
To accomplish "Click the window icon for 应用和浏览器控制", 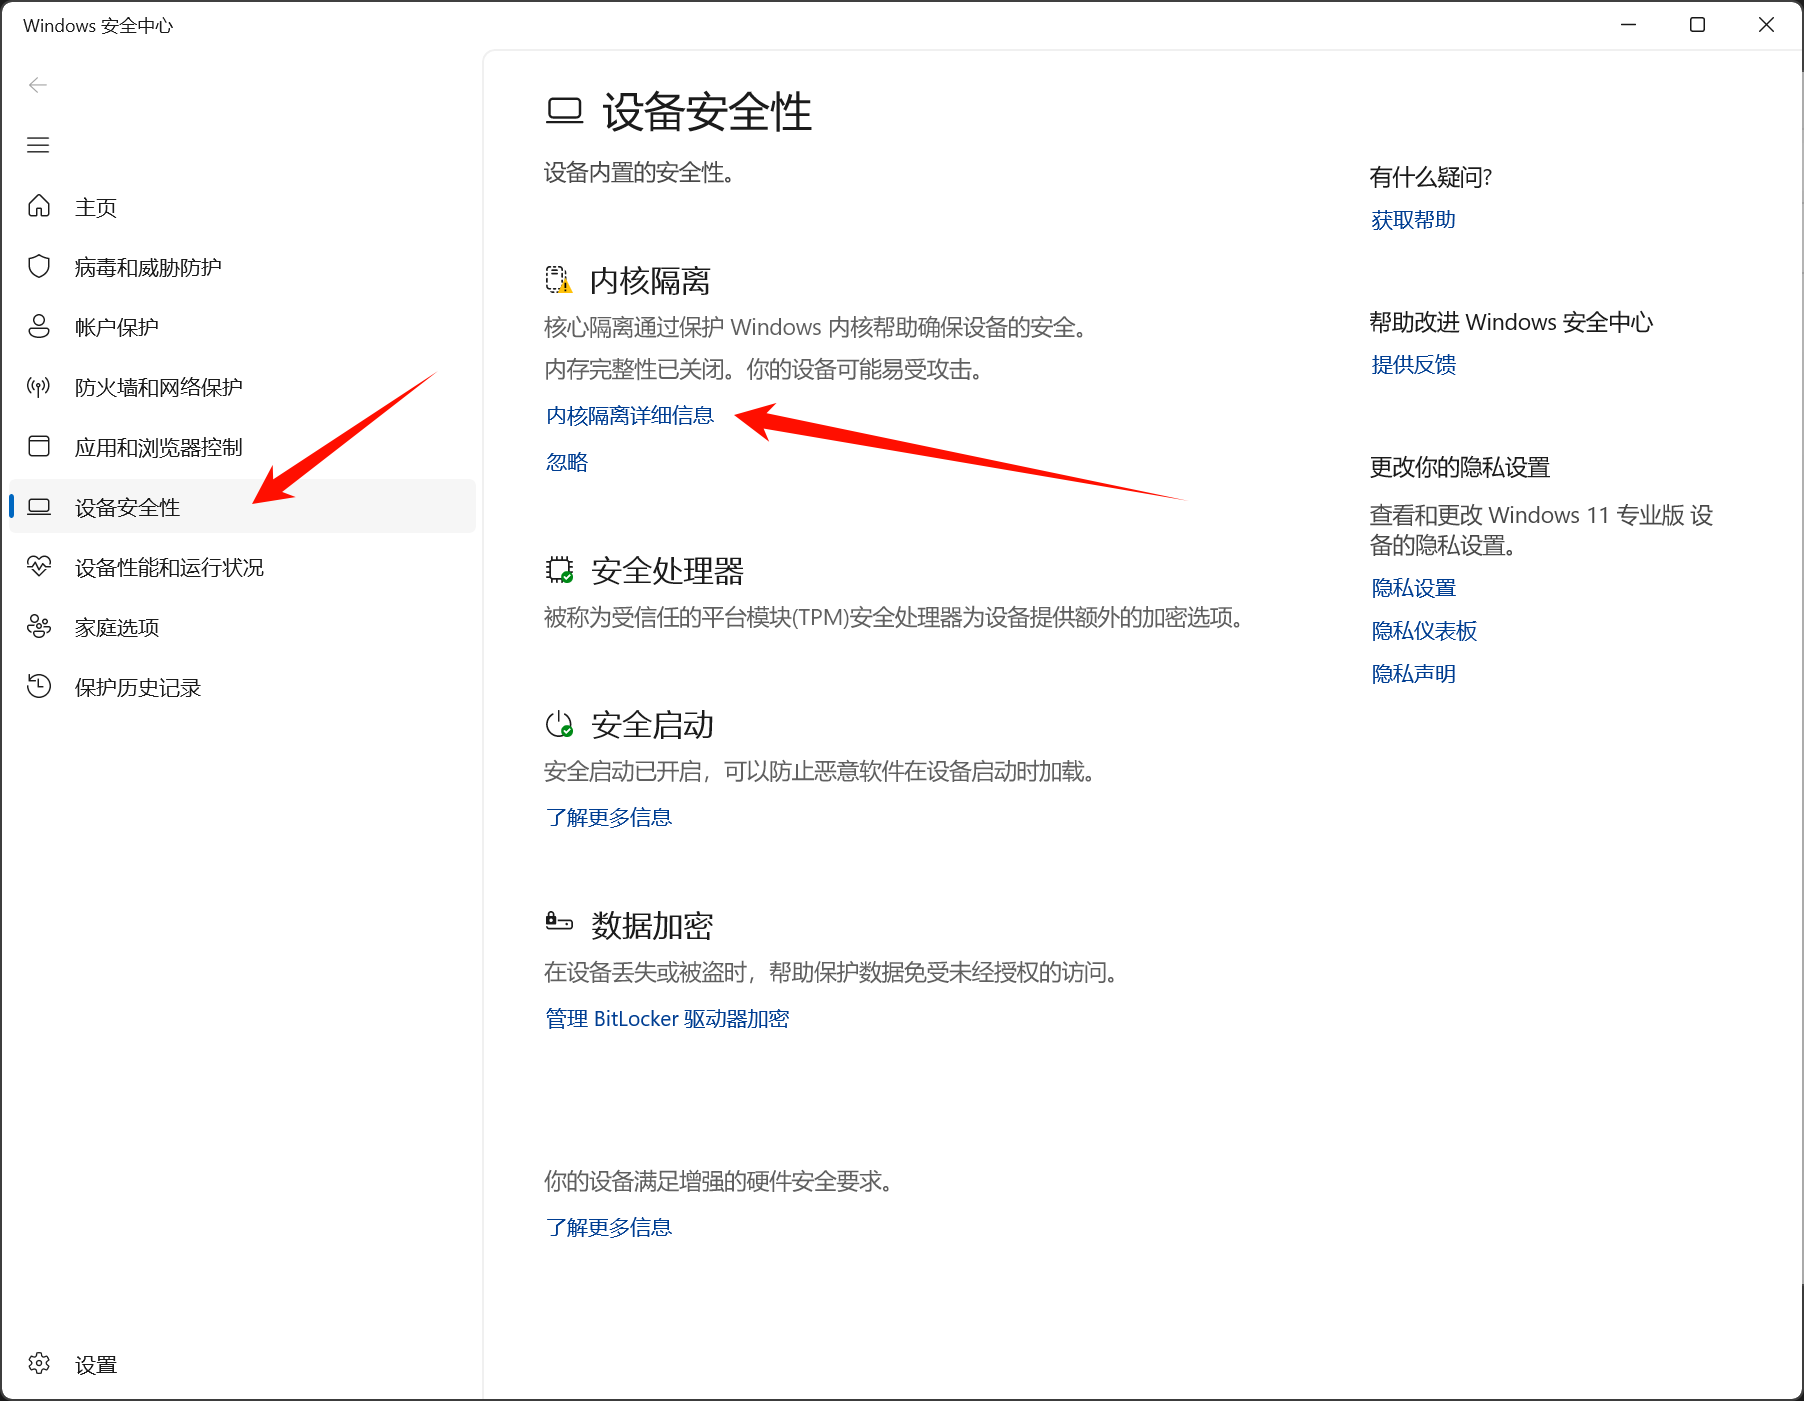I will (39, 446).
